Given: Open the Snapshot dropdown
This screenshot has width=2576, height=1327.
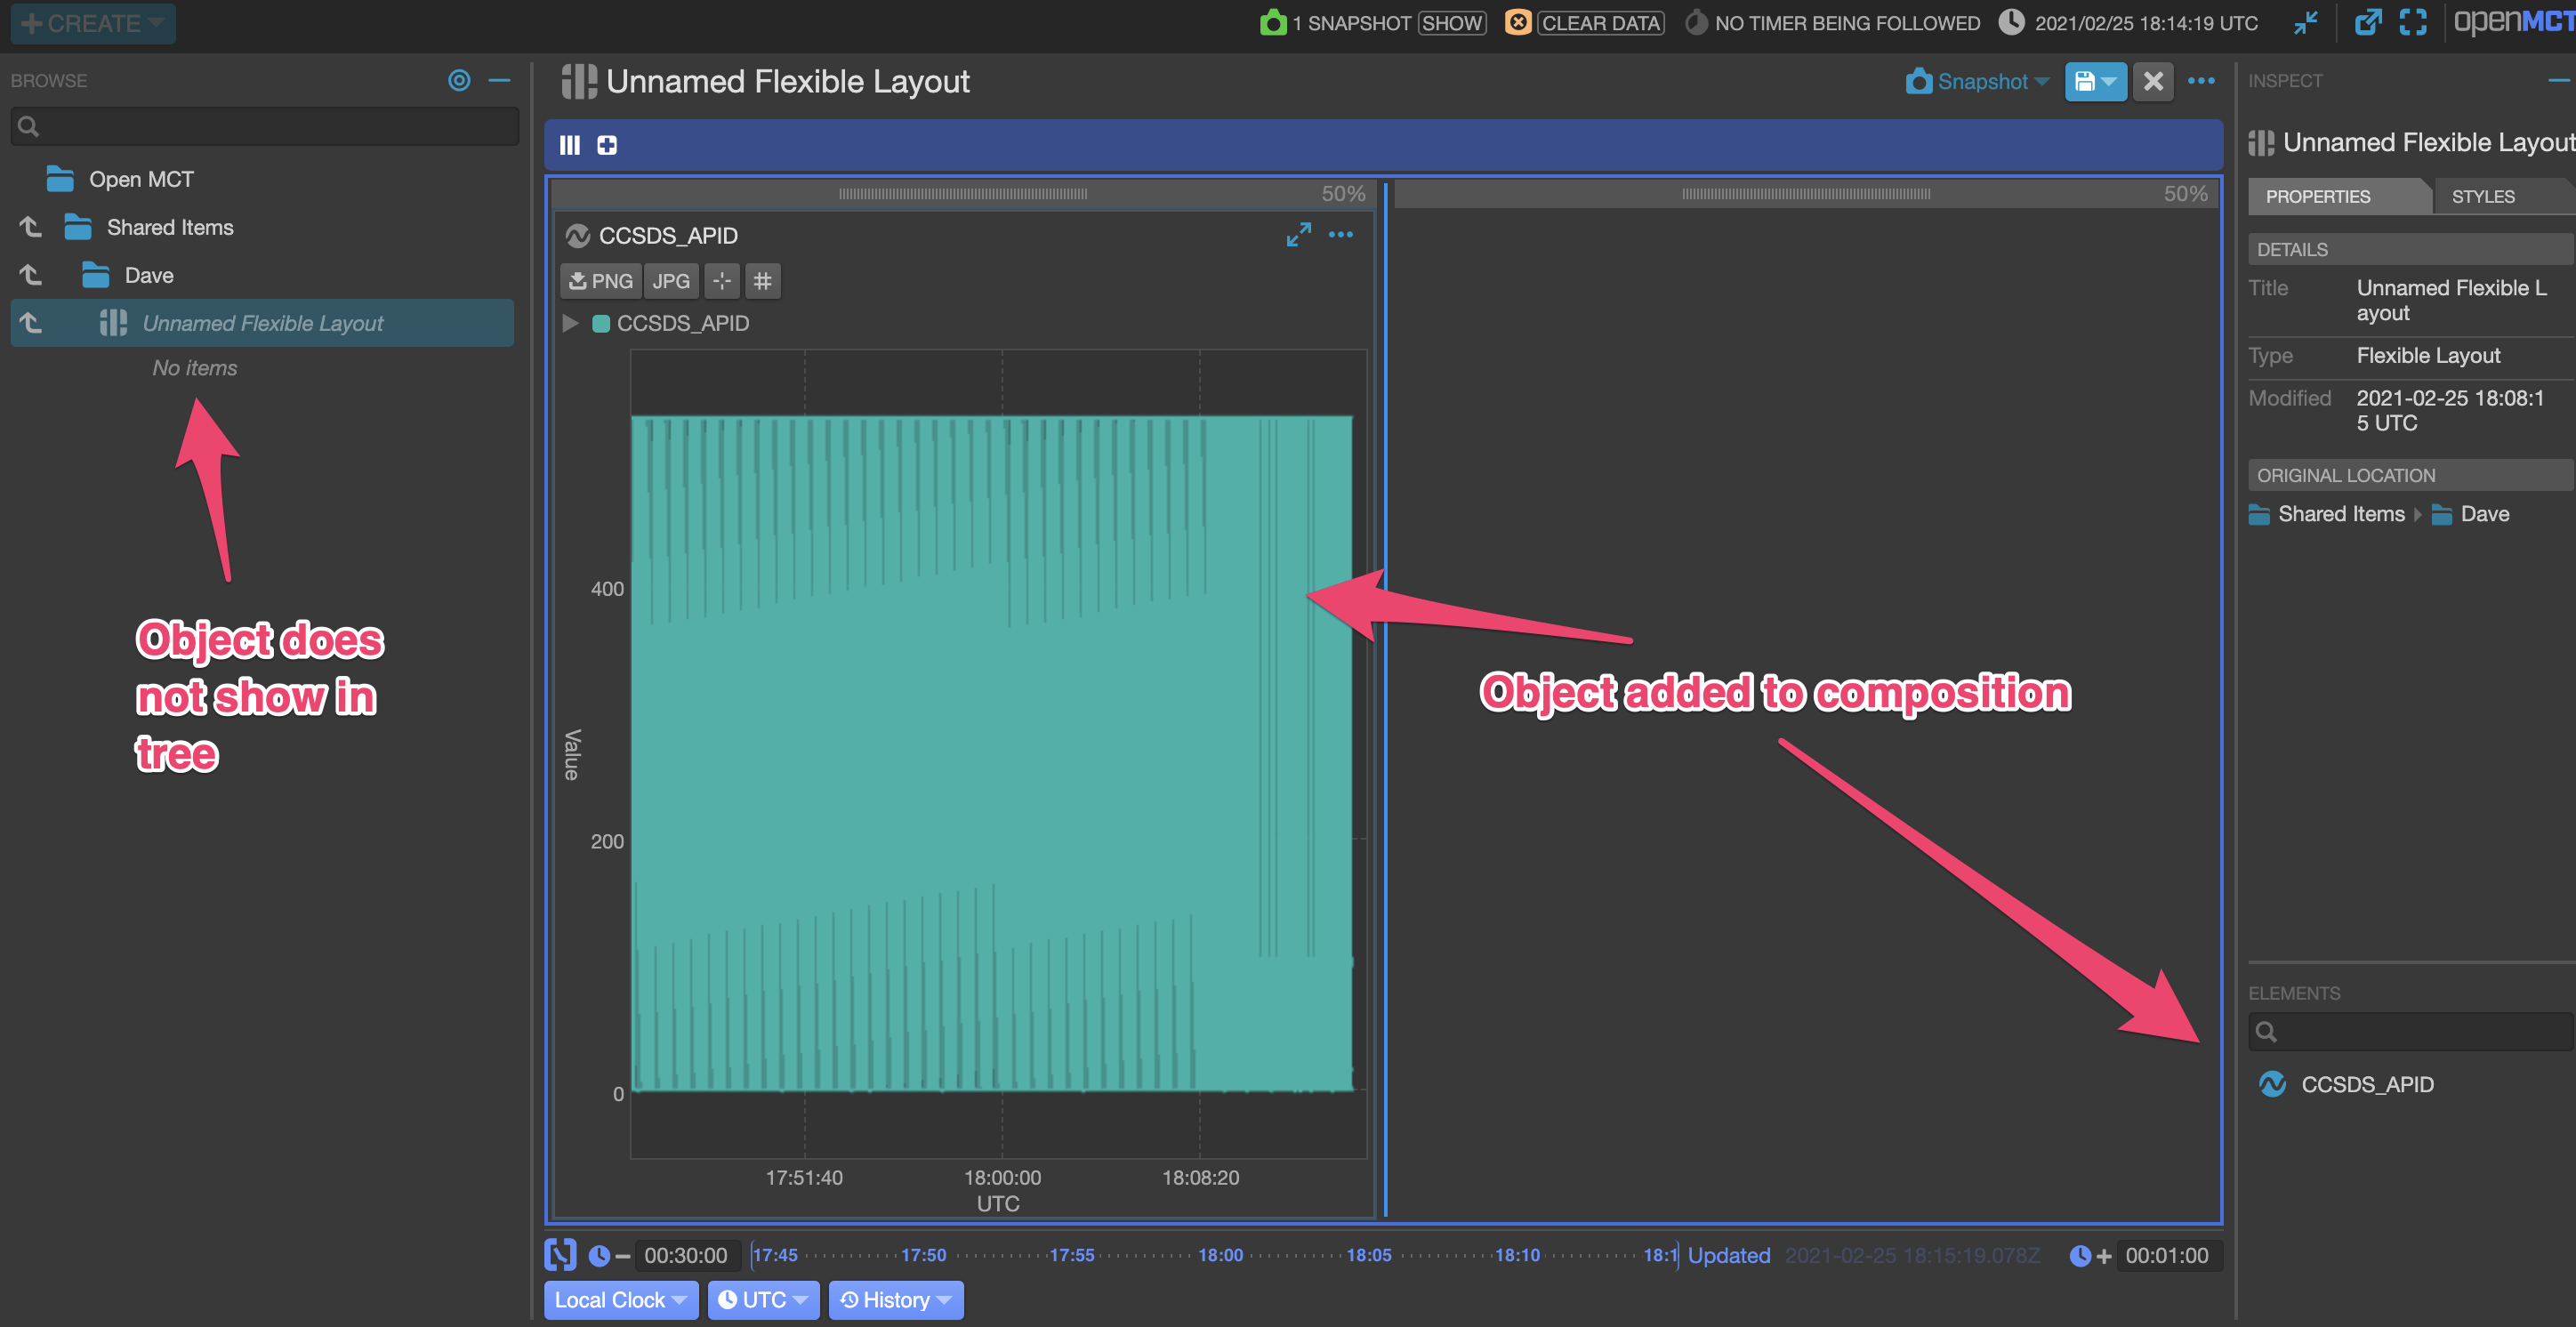Looking at the screenshot, I should [1978, 82].
